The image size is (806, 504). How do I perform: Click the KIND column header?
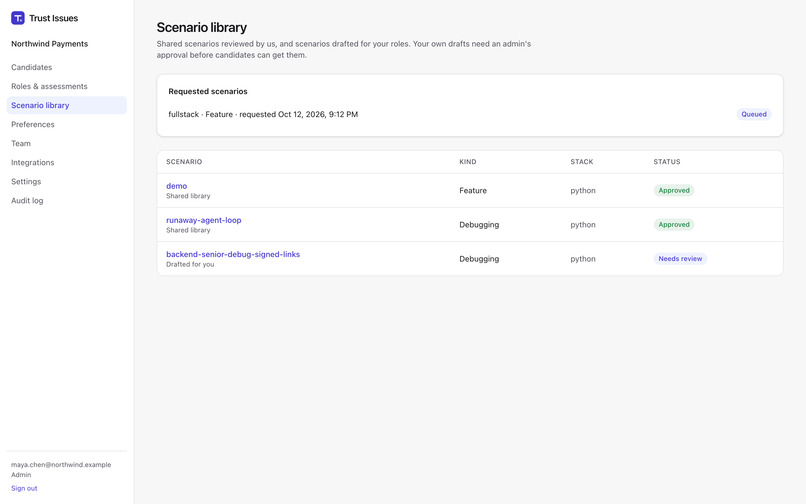point(468,161)
